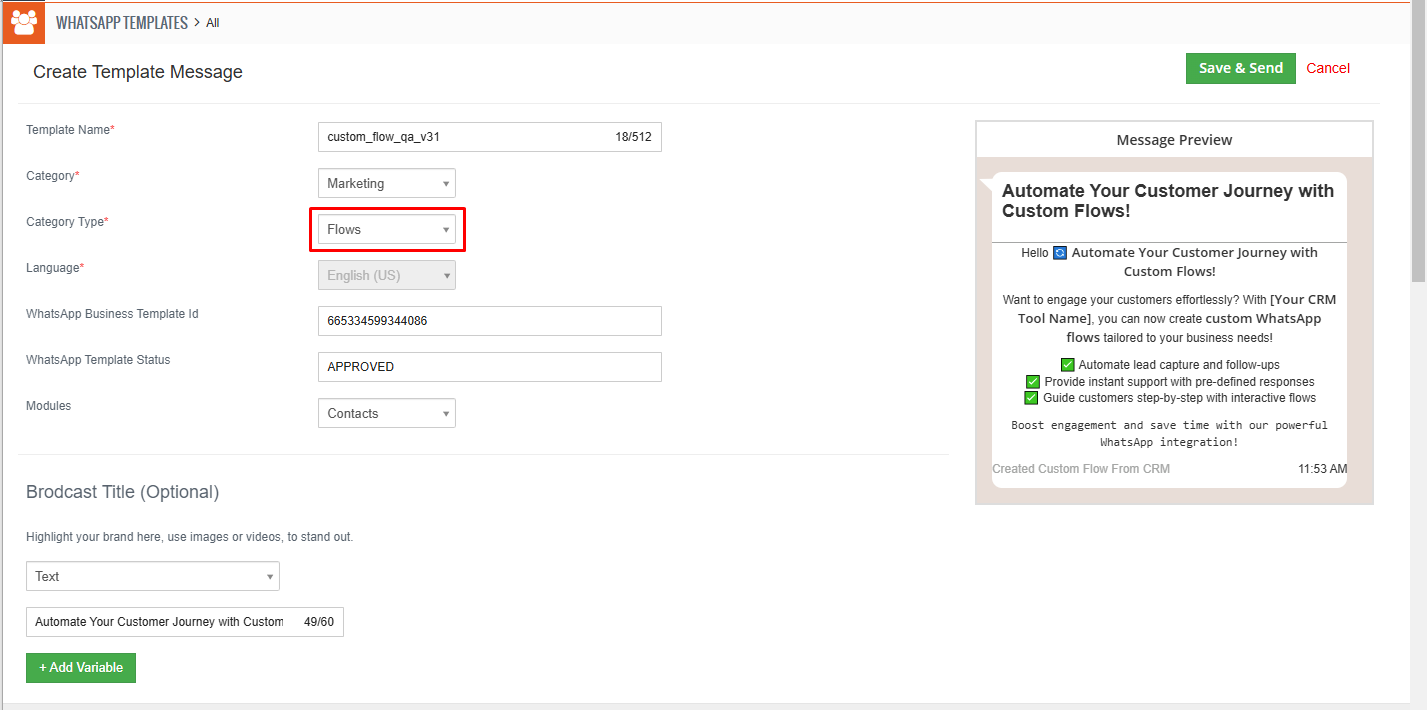Click green checkmark beside Guide customers step-by-step

[x=1032, y=398]
